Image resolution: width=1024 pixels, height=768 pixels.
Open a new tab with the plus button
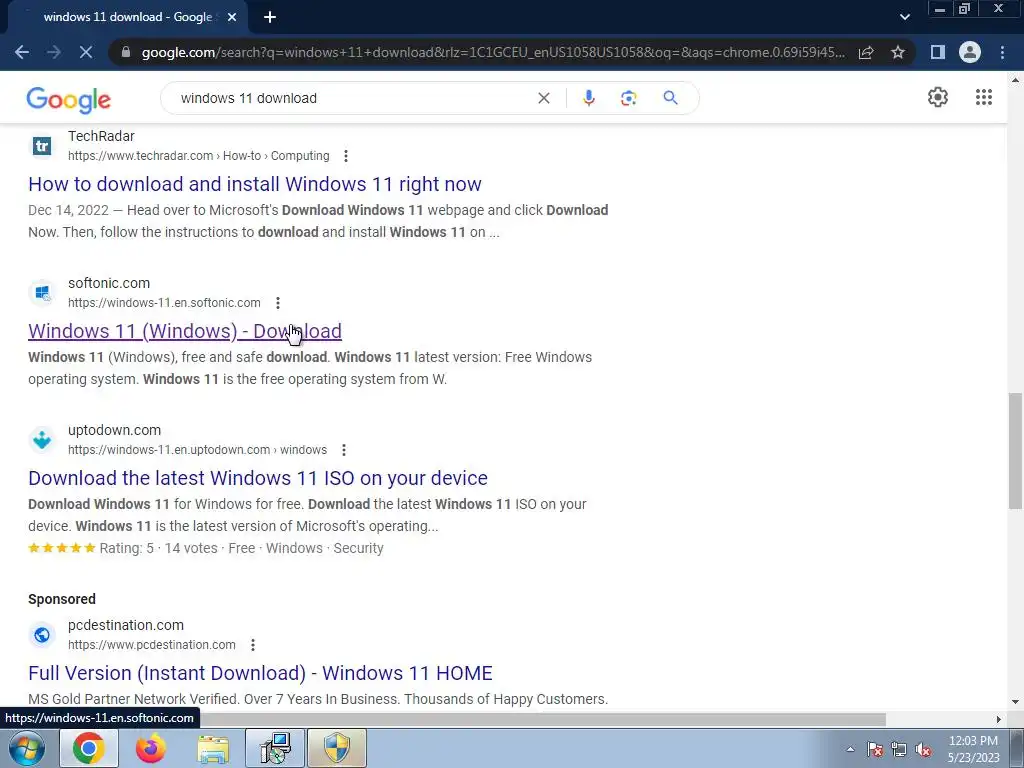[x=270, y=17]
